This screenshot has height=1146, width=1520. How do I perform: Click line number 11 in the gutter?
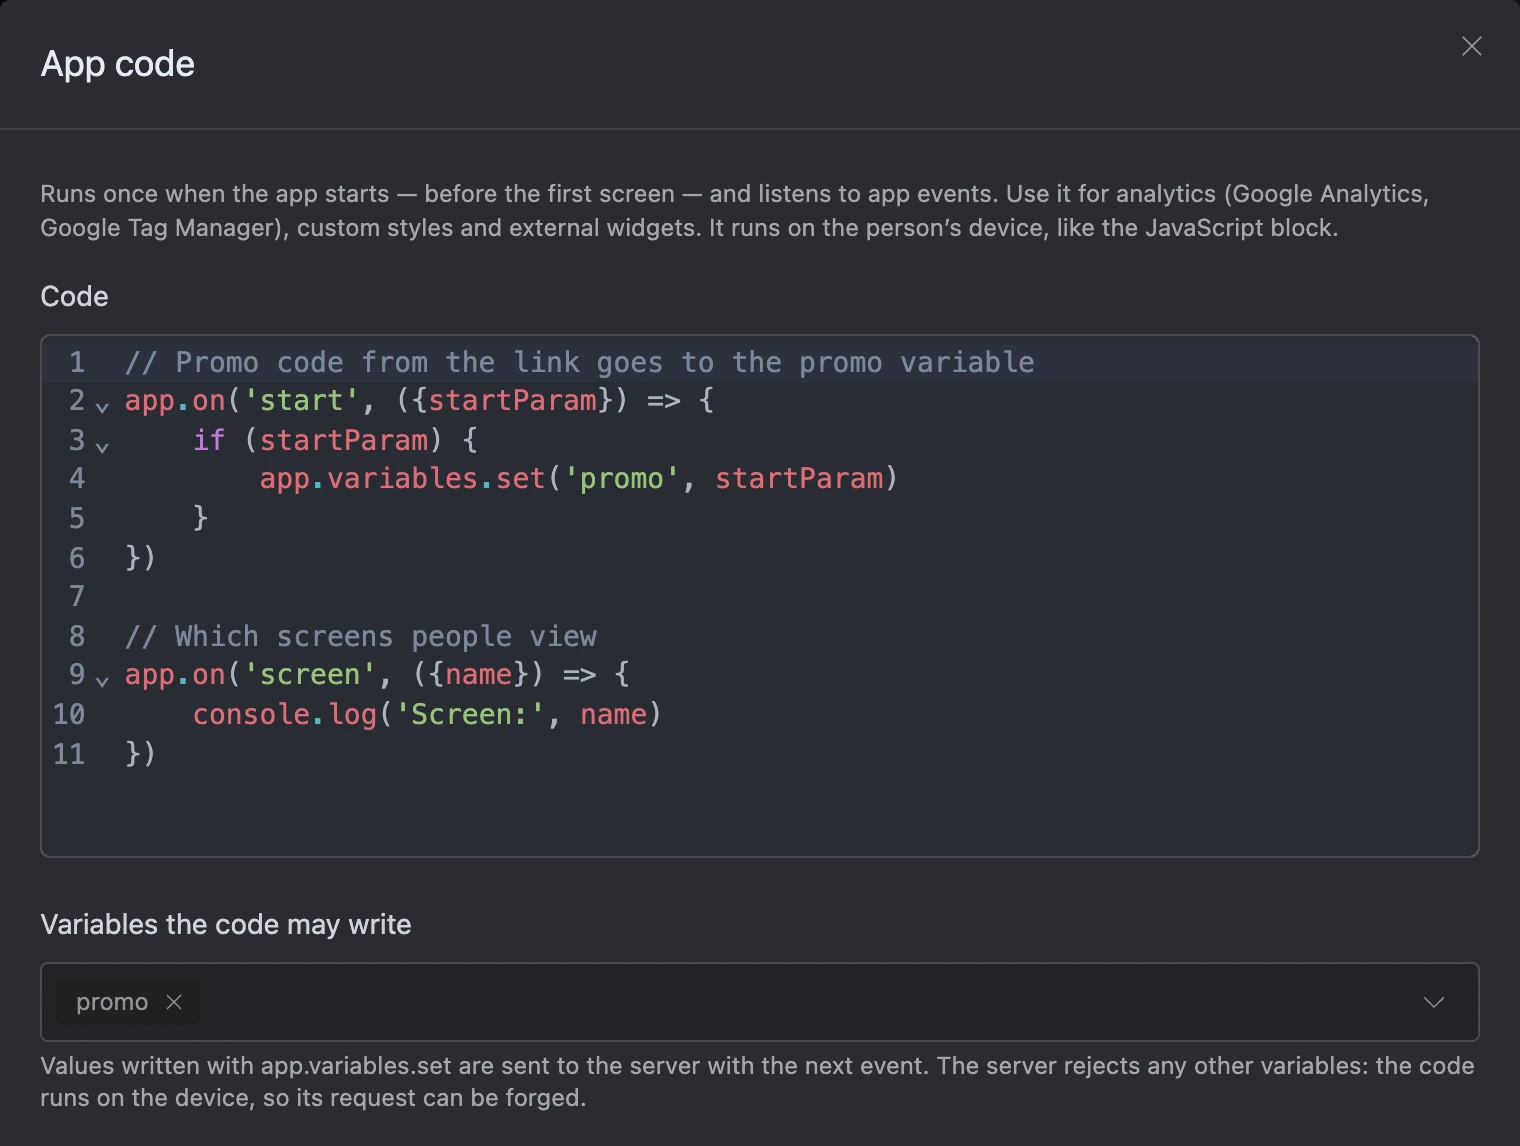(x=69, y=754)
